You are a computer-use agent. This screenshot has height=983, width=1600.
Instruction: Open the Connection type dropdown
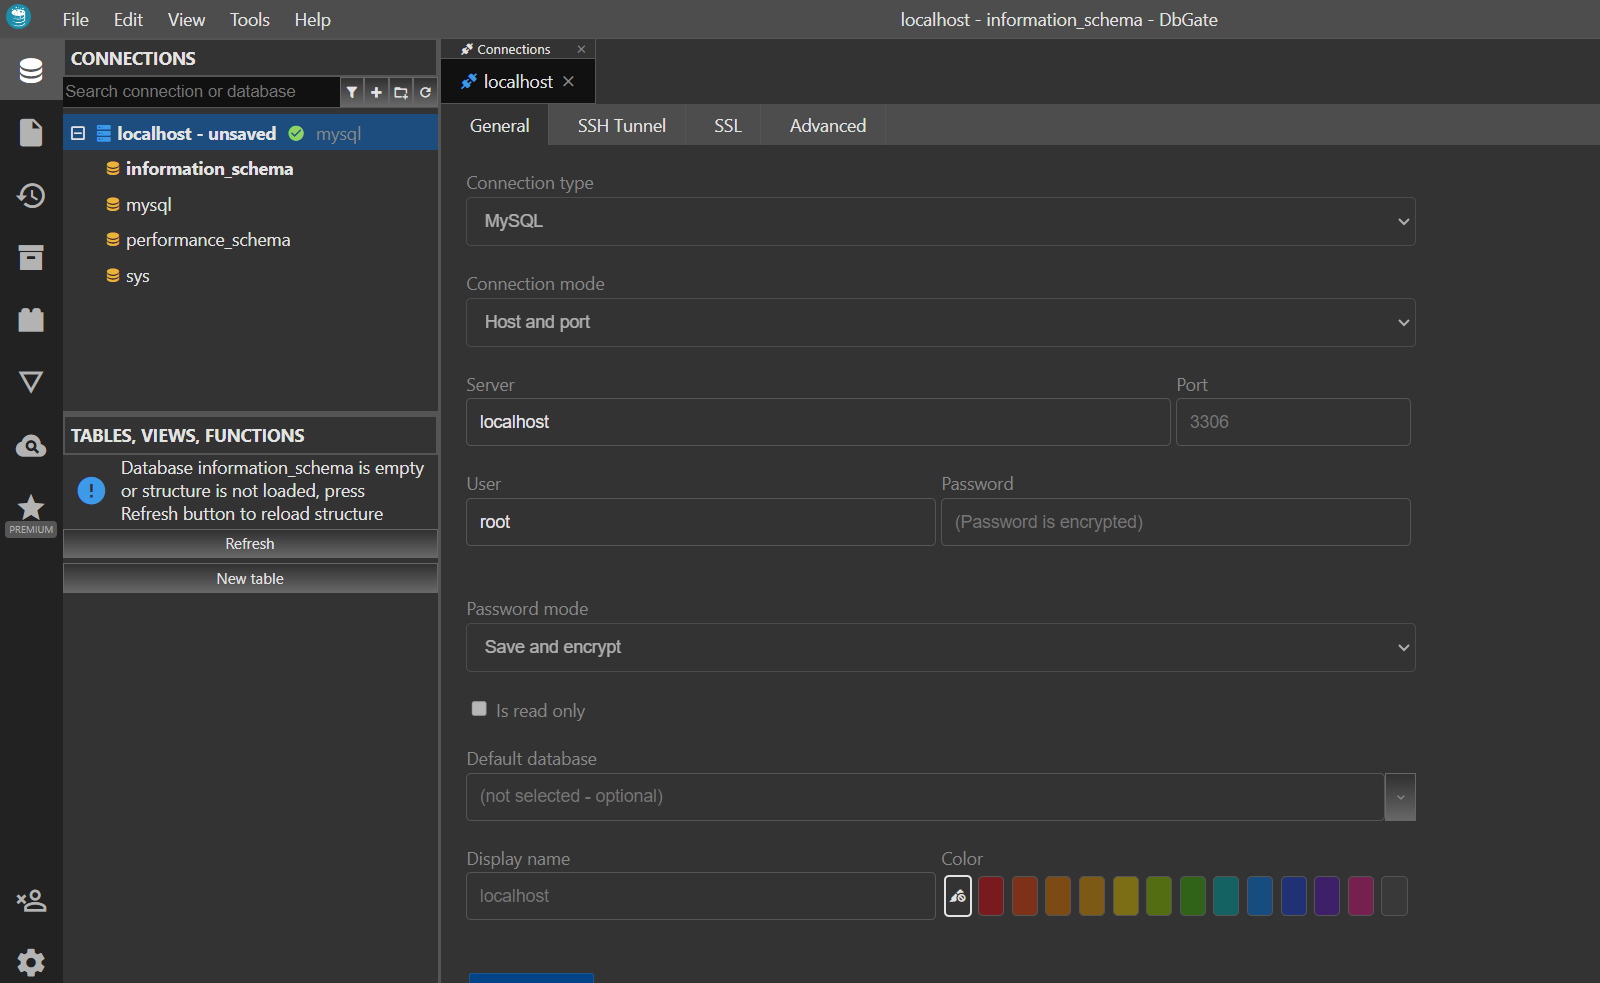click(x=940, y=221)
